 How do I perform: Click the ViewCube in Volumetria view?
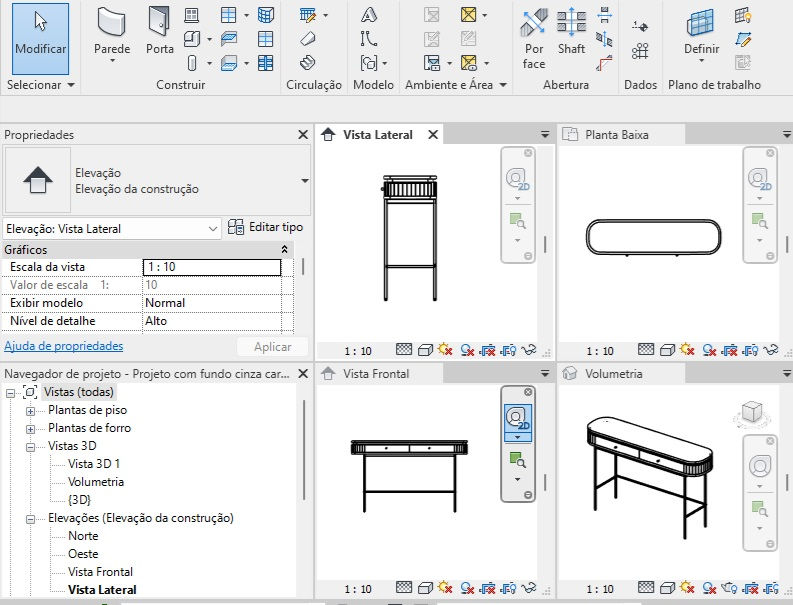click(x=752, y=414)
